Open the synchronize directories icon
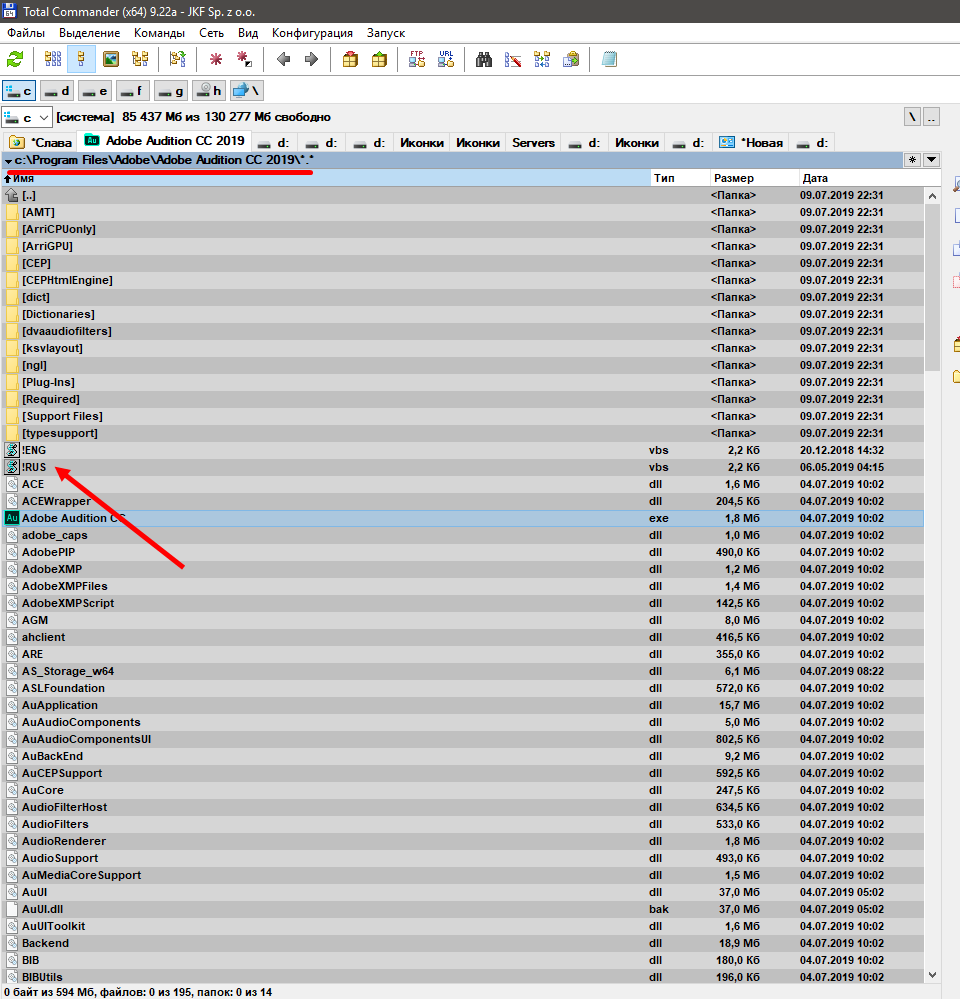This screenshot has height=999, width=960. pos(542,60)
